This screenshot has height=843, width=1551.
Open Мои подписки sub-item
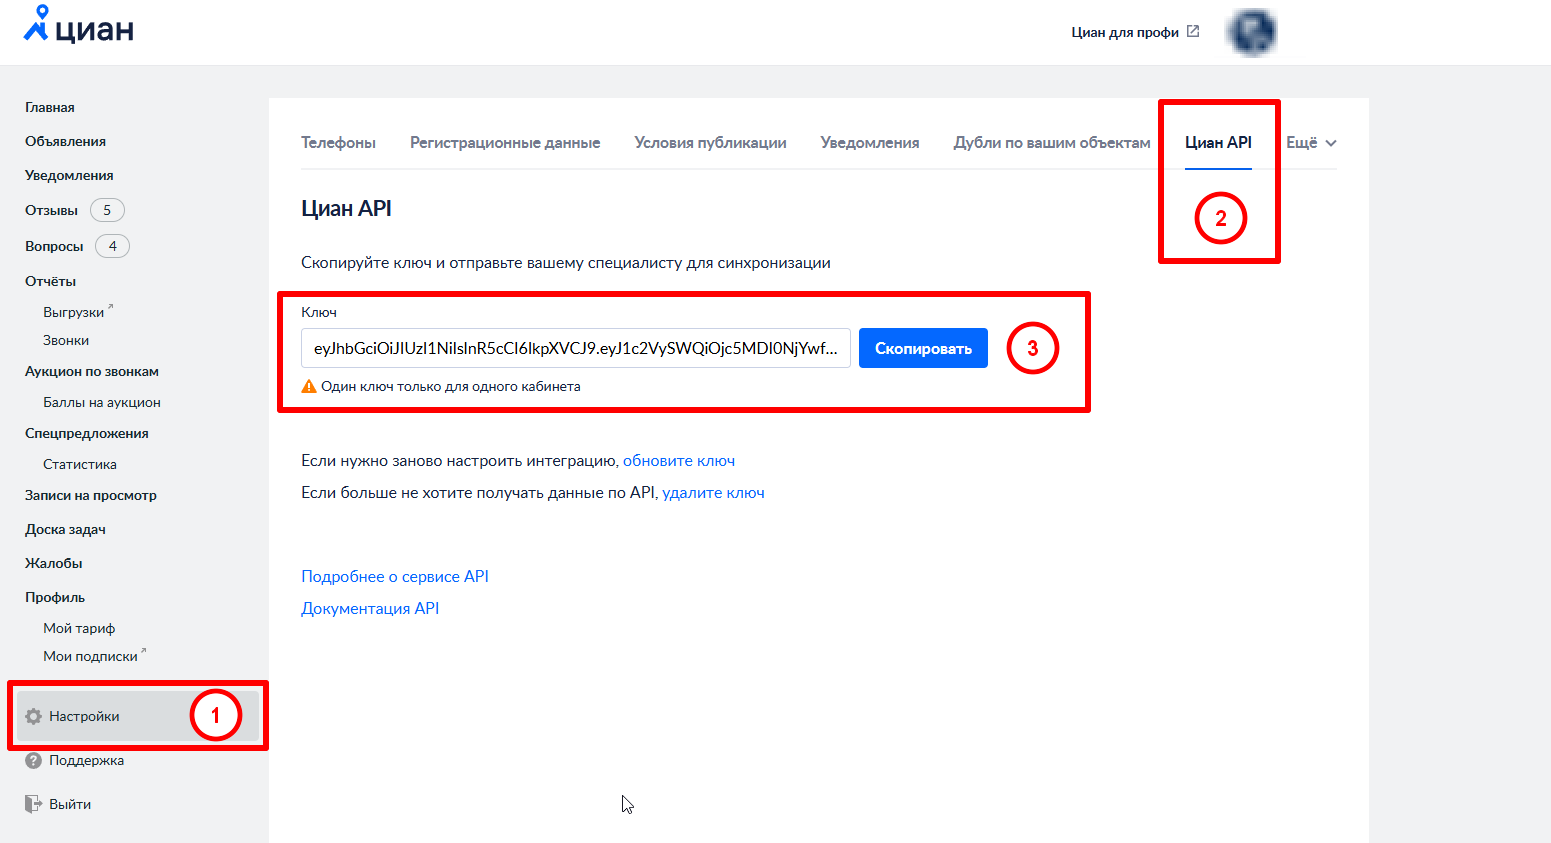pyautogui.click(x=90, y=656)
